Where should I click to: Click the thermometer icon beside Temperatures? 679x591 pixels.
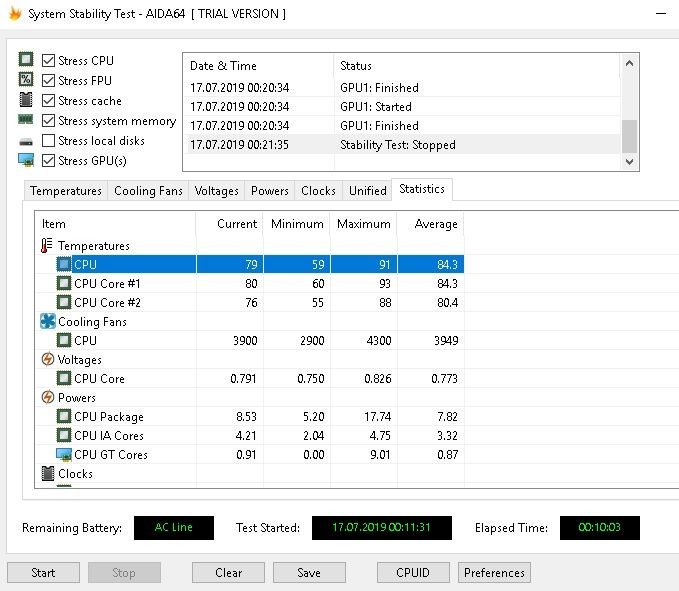pos(47,245)
